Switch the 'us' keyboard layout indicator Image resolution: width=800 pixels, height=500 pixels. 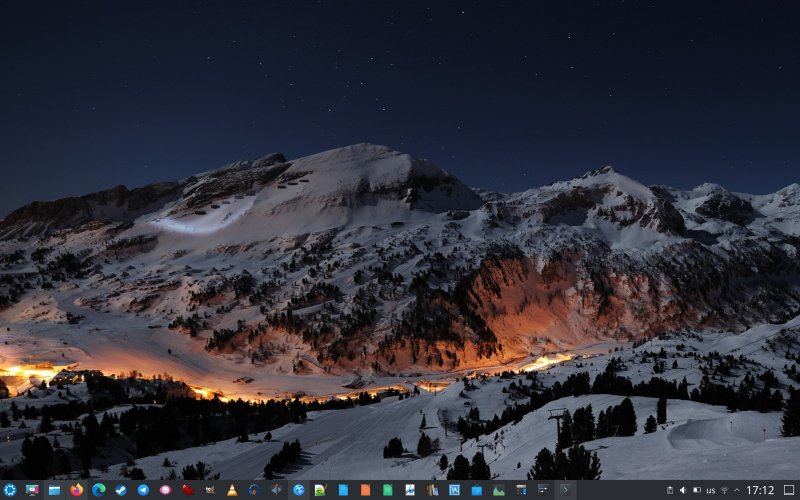[710, 490]
